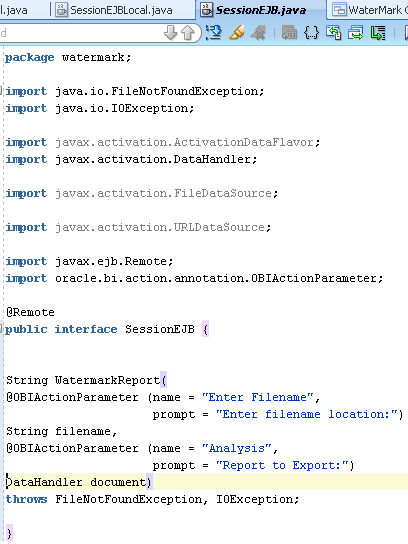
Task: Switch to the WaterMark tab
Action: (369, 10)
